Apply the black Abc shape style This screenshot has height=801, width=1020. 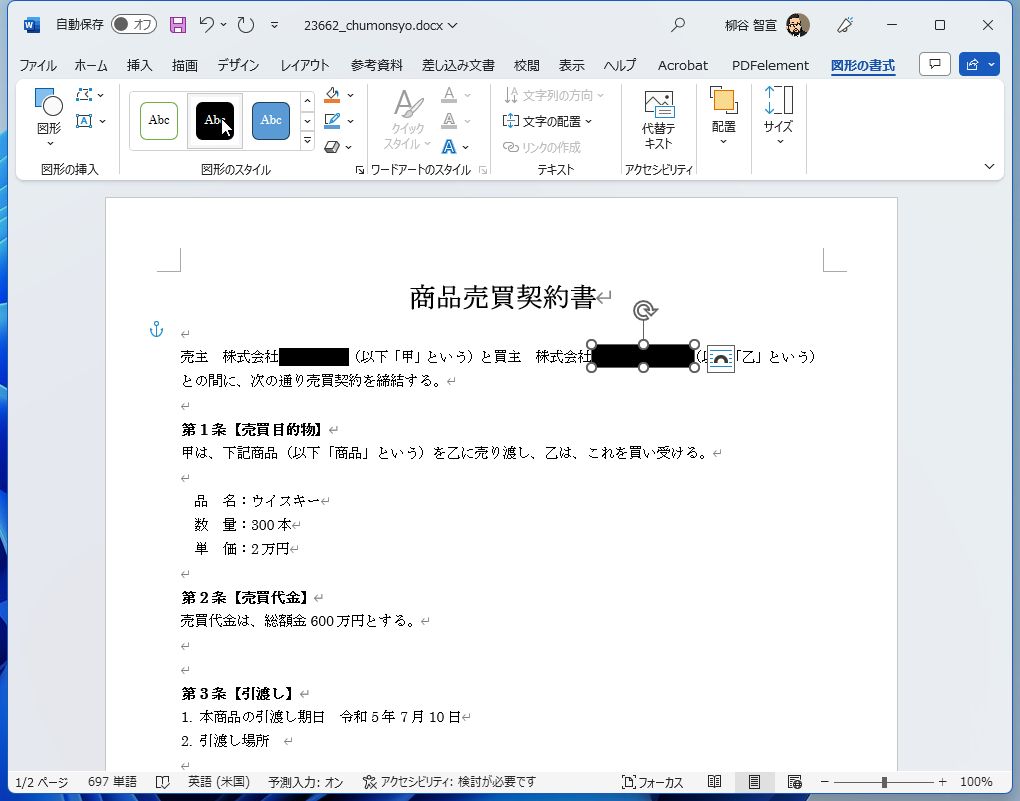click(214, 120)
